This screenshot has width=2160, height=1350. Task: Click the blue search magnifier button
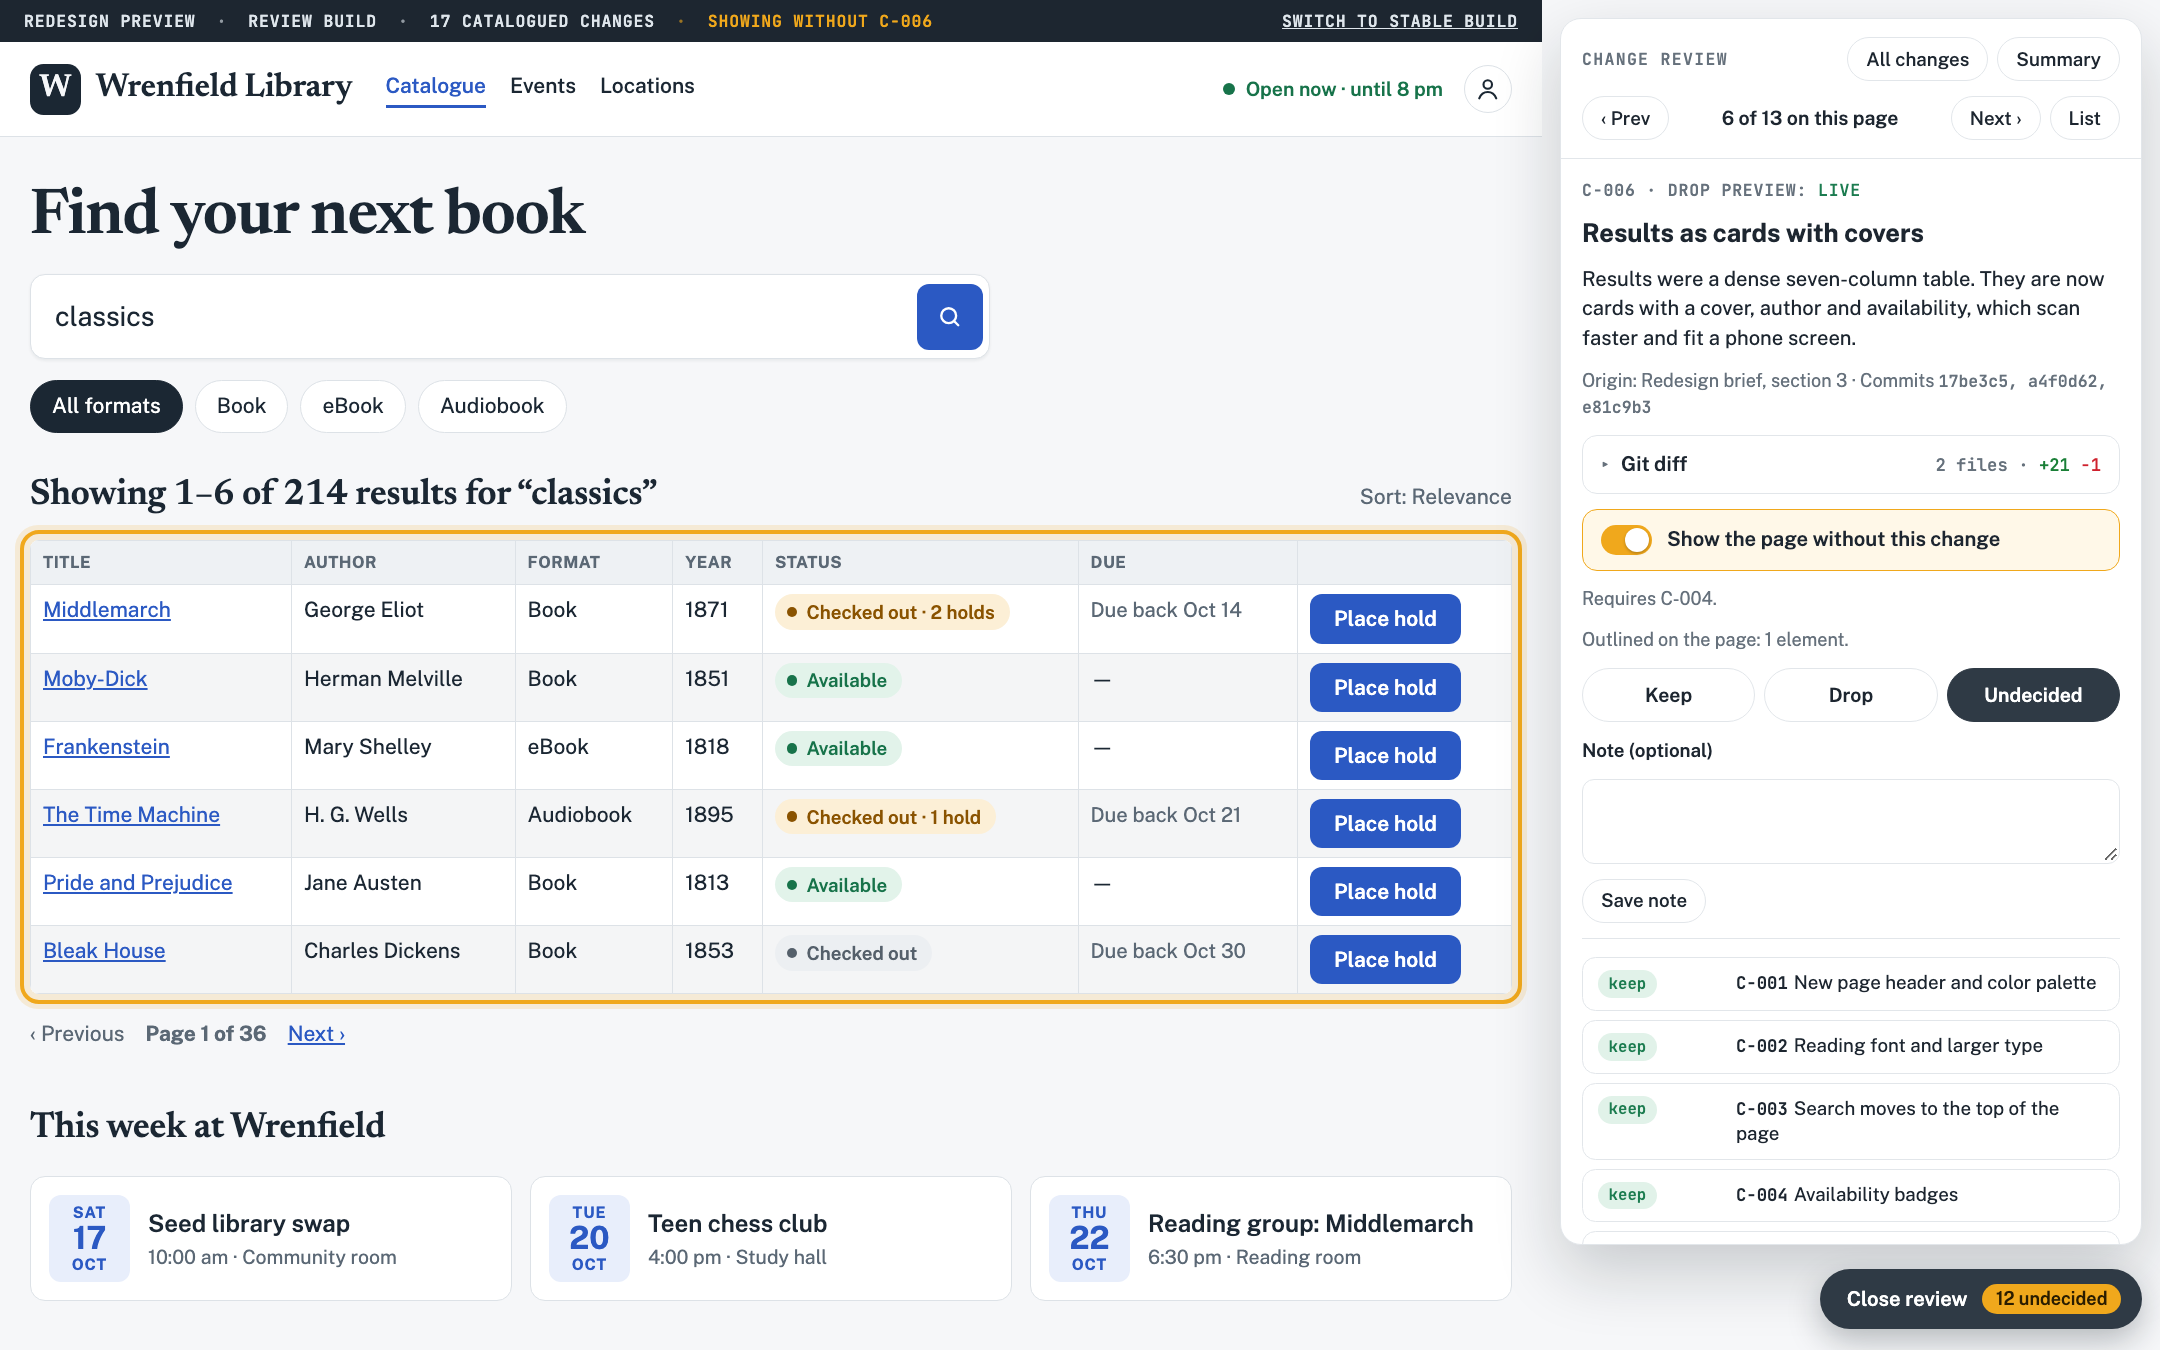(949, 317)
